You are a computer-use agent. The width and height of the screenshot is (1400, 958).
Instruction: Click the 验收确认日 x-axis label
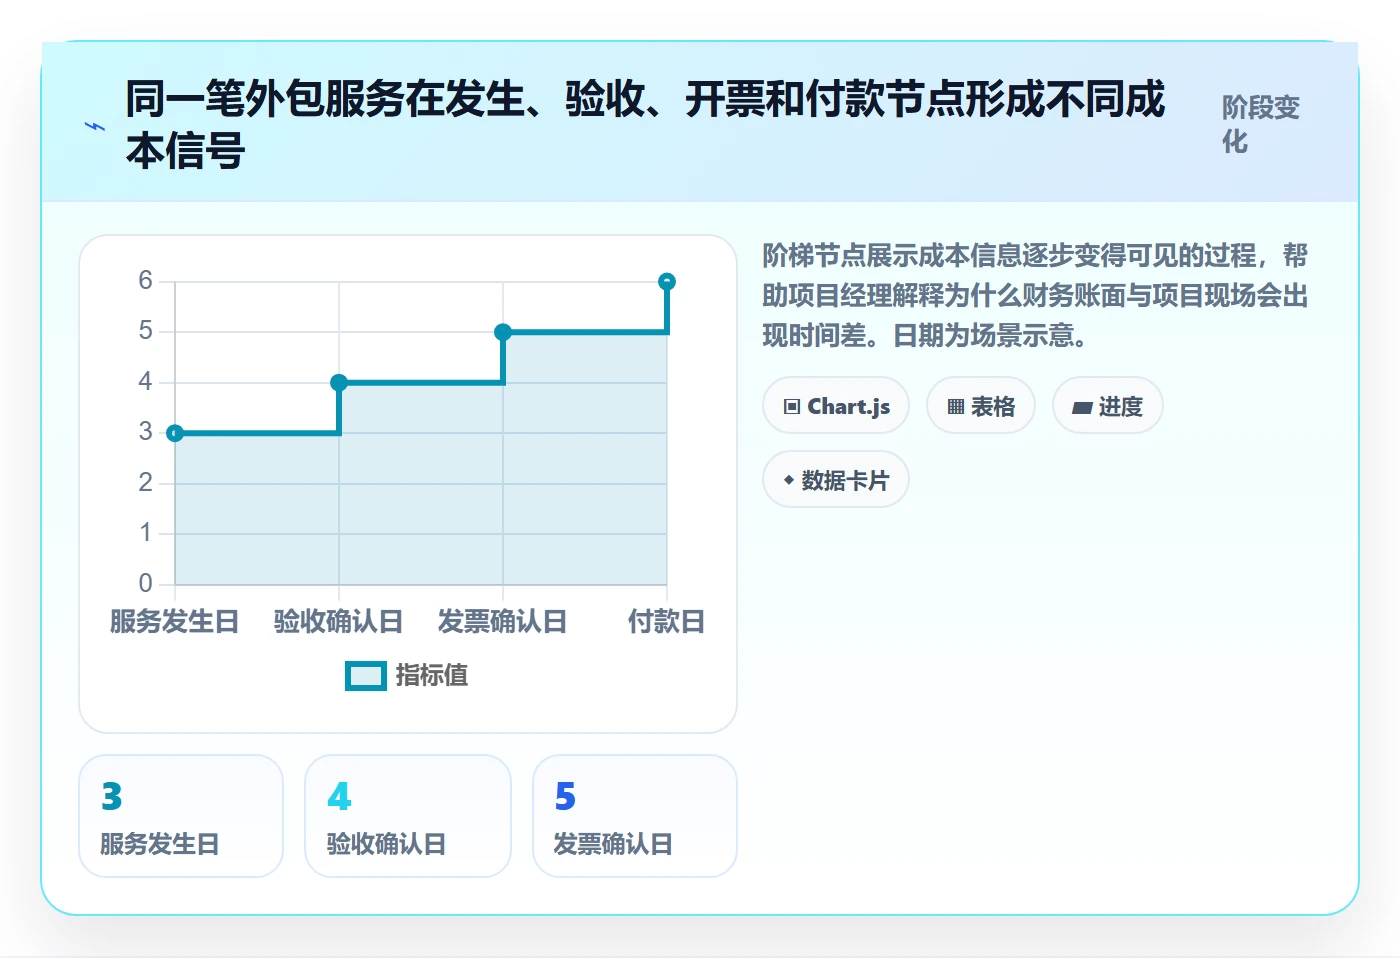tap(339, 622)
